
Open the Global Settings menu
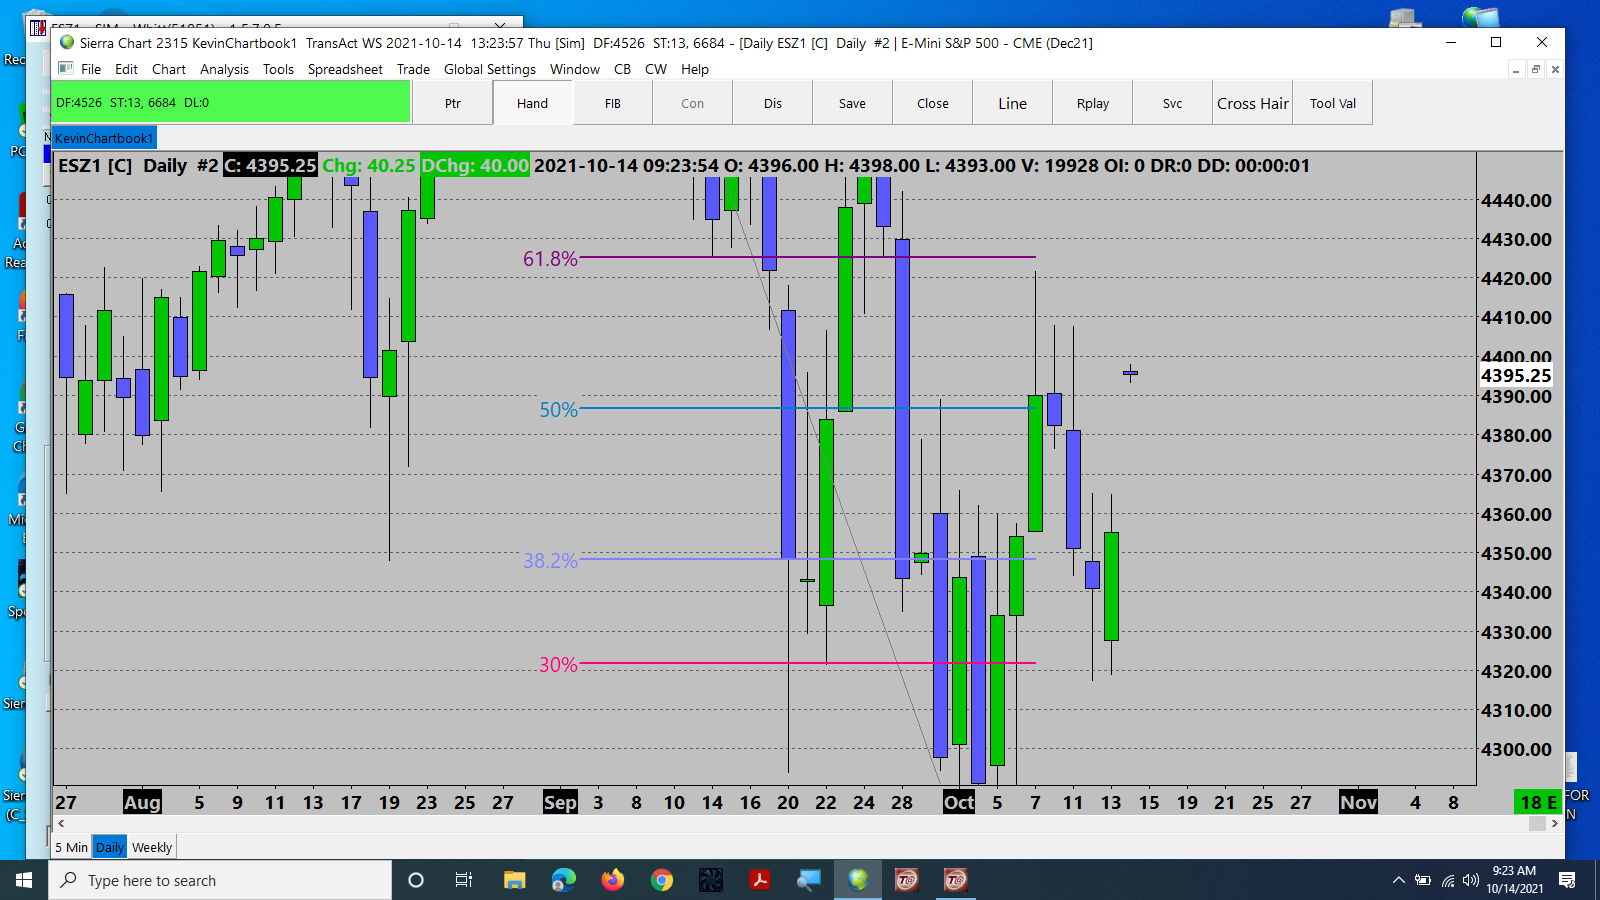(490, 69)
